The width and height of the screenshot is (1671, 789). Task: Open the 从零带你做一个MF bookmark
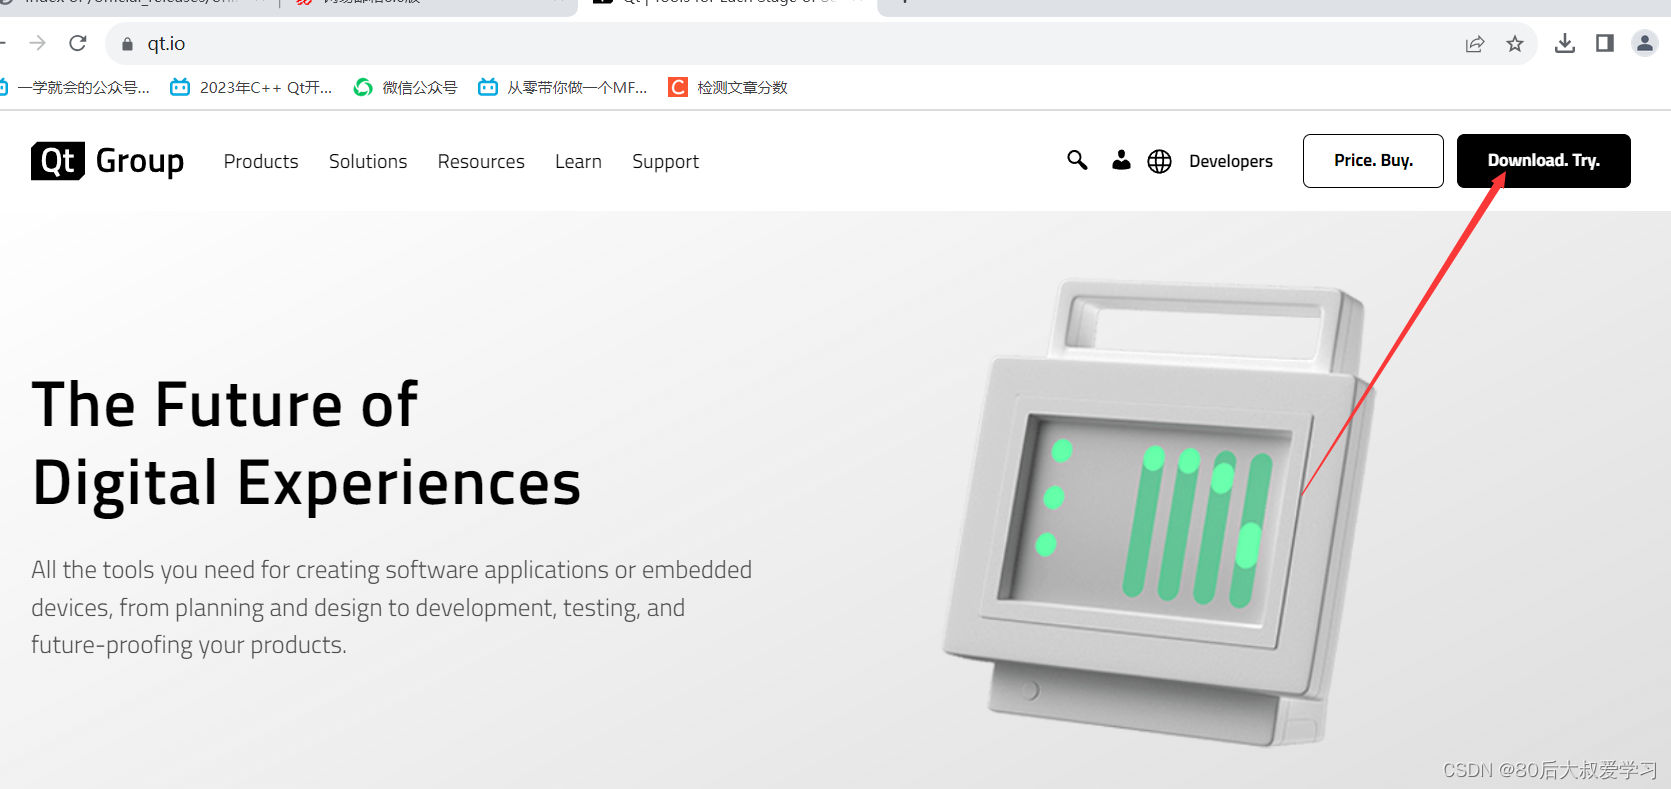tap(563, 88)
